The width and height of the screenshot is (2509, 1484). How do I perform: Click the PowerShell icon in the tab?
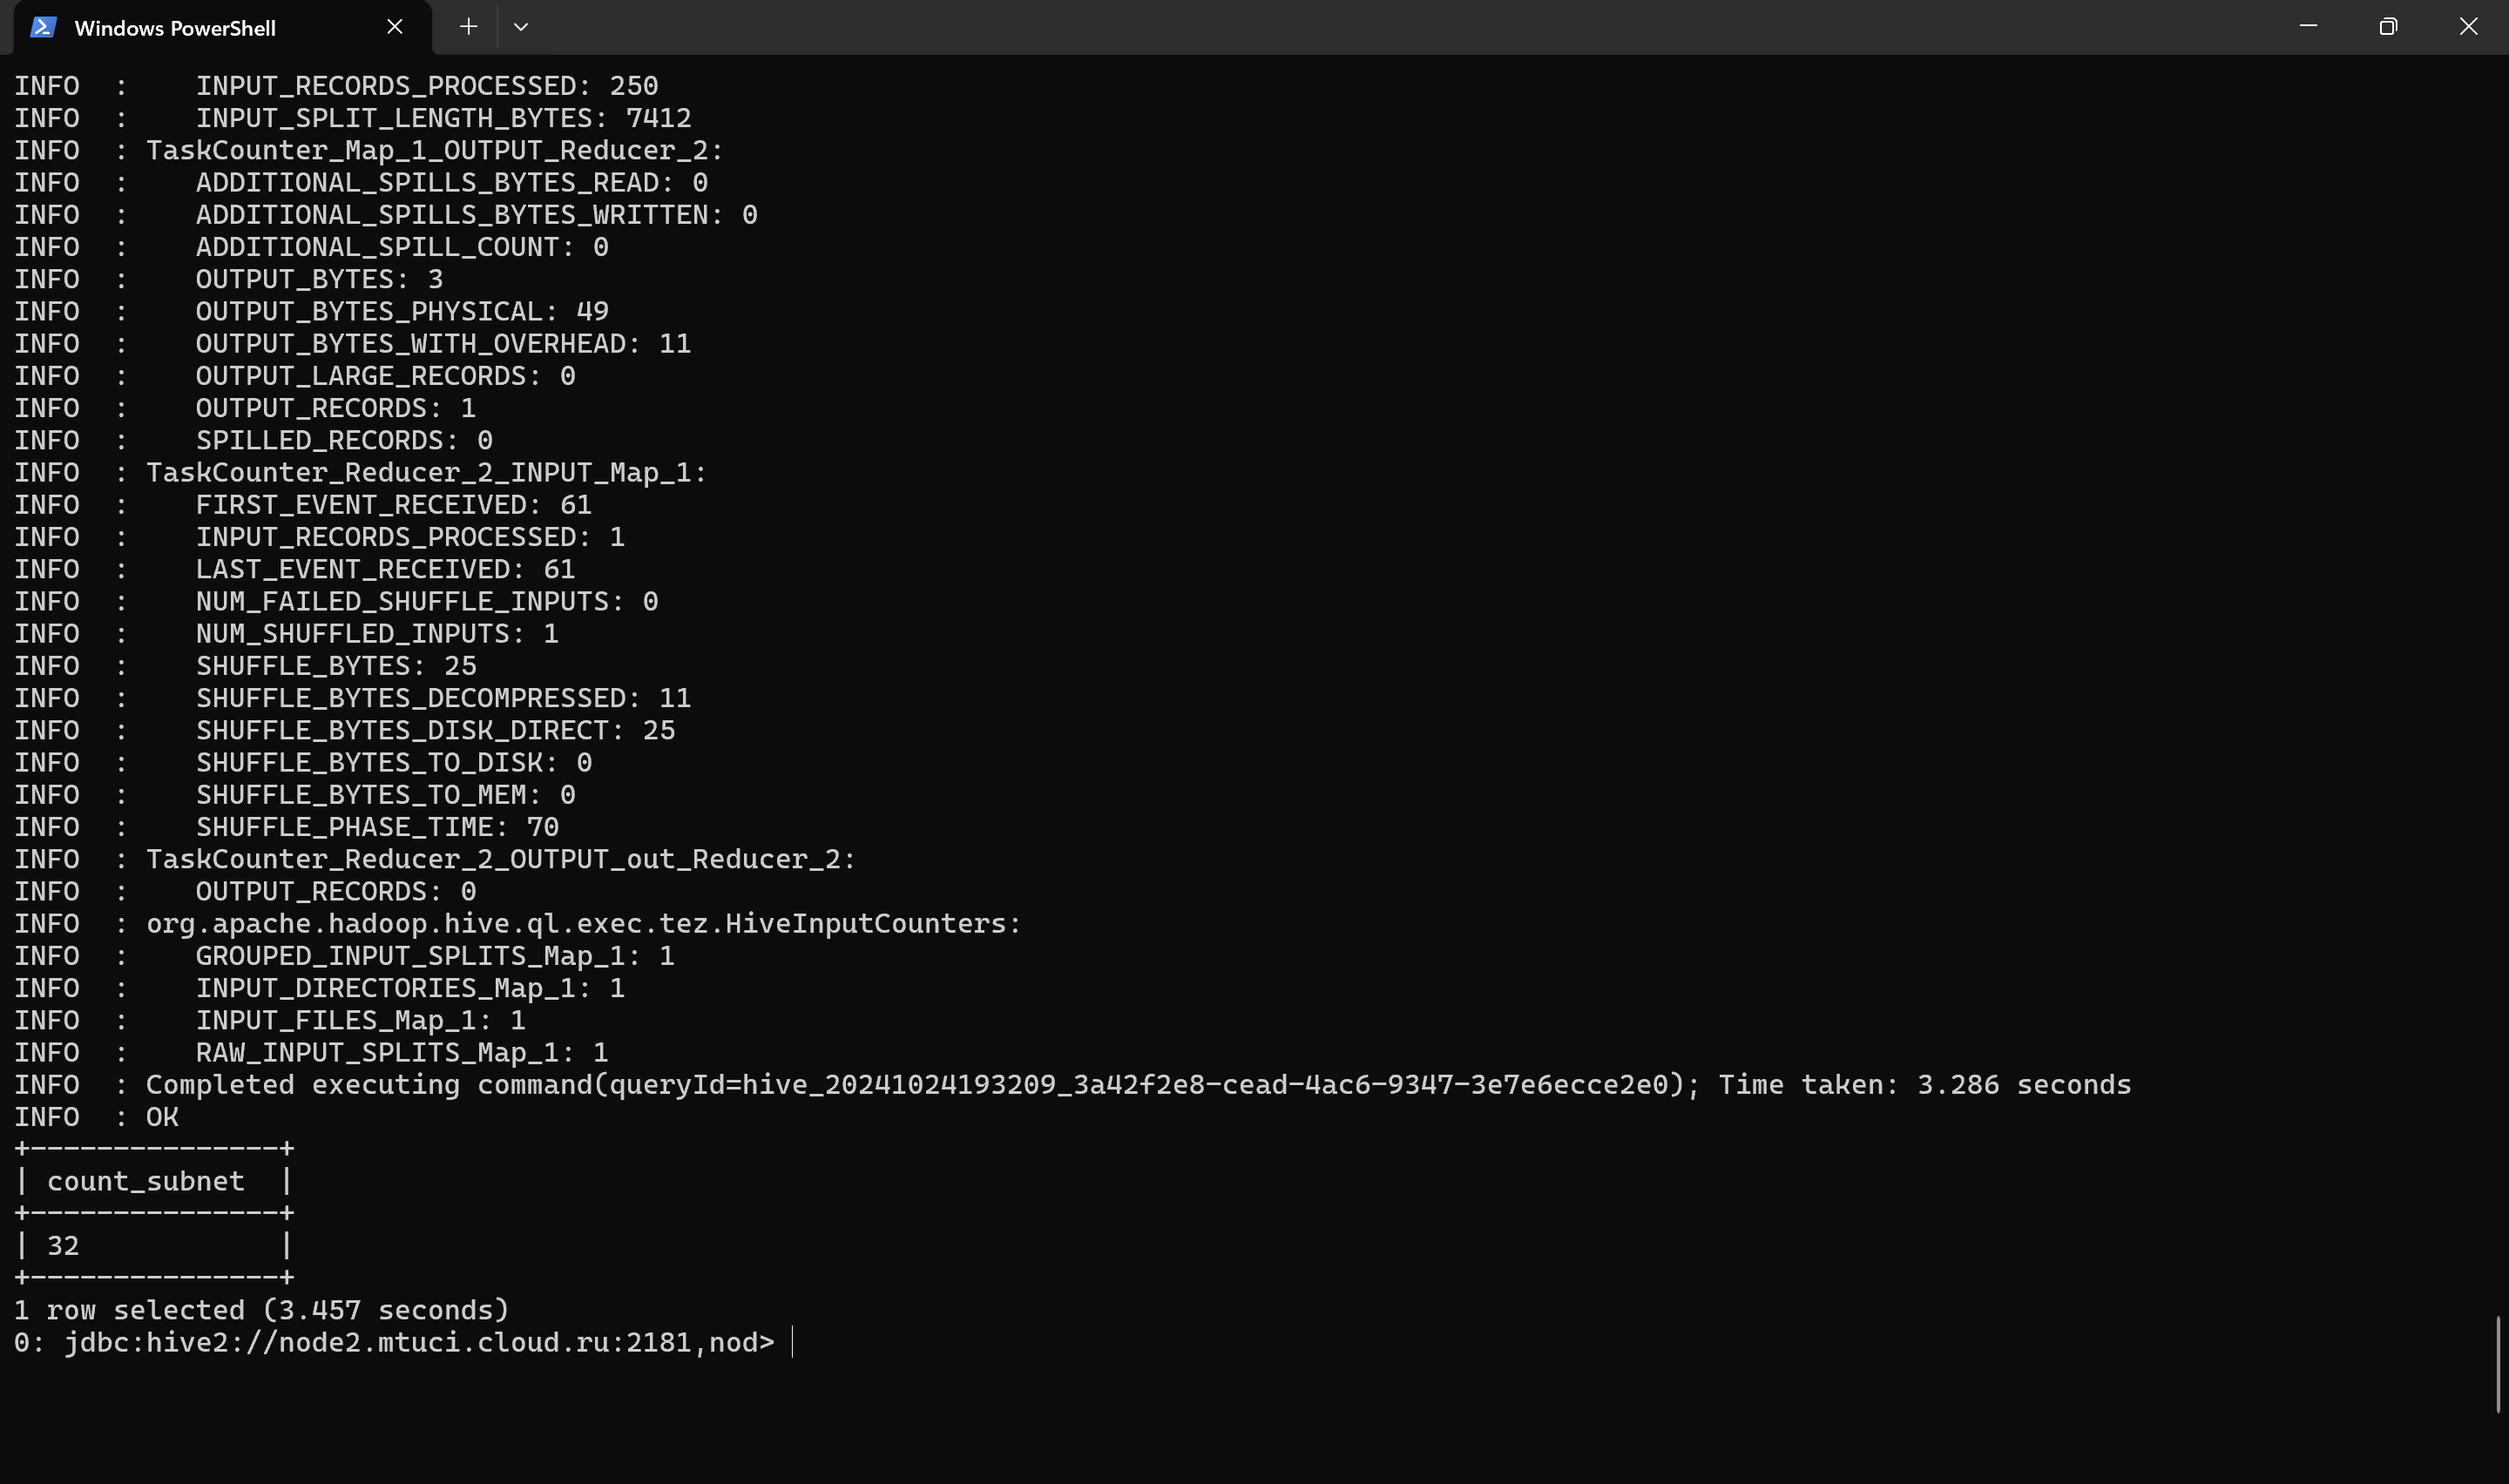point(42,27)
